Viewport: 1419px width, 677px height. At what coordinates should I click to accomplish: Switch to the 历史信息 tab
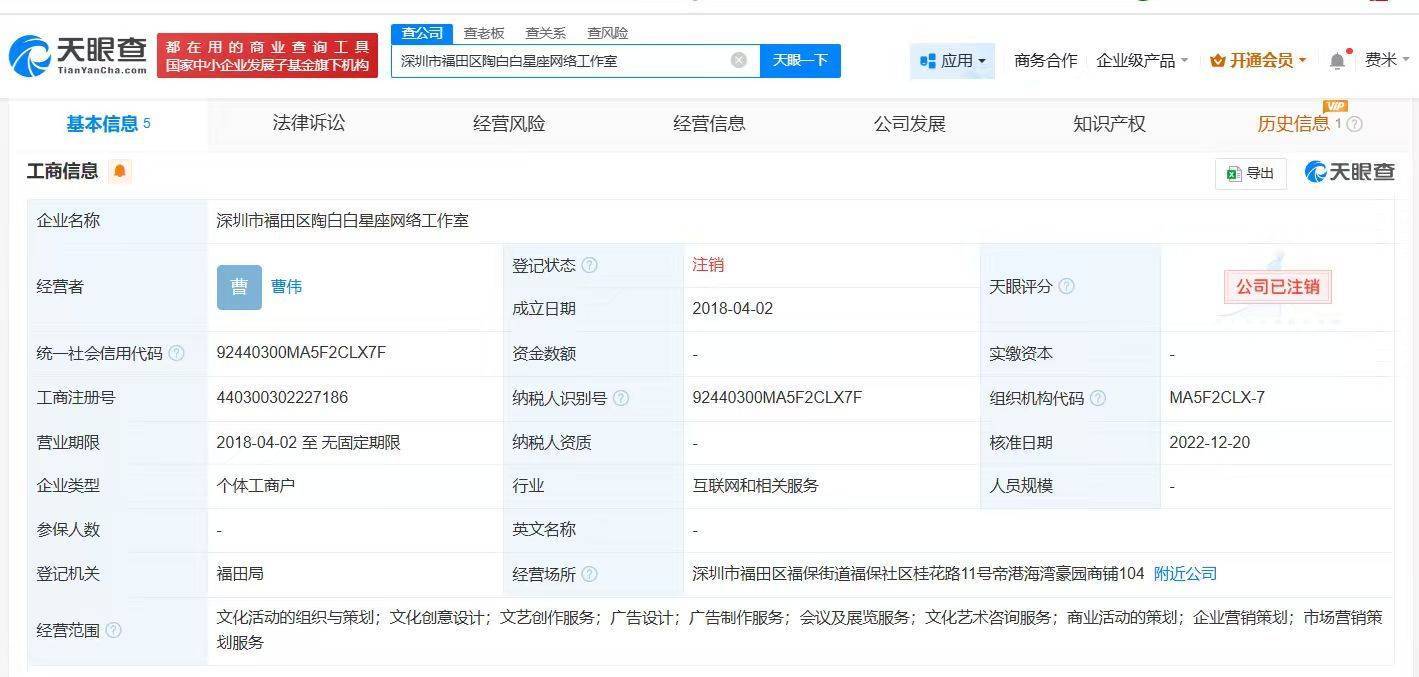[1294, 124]
